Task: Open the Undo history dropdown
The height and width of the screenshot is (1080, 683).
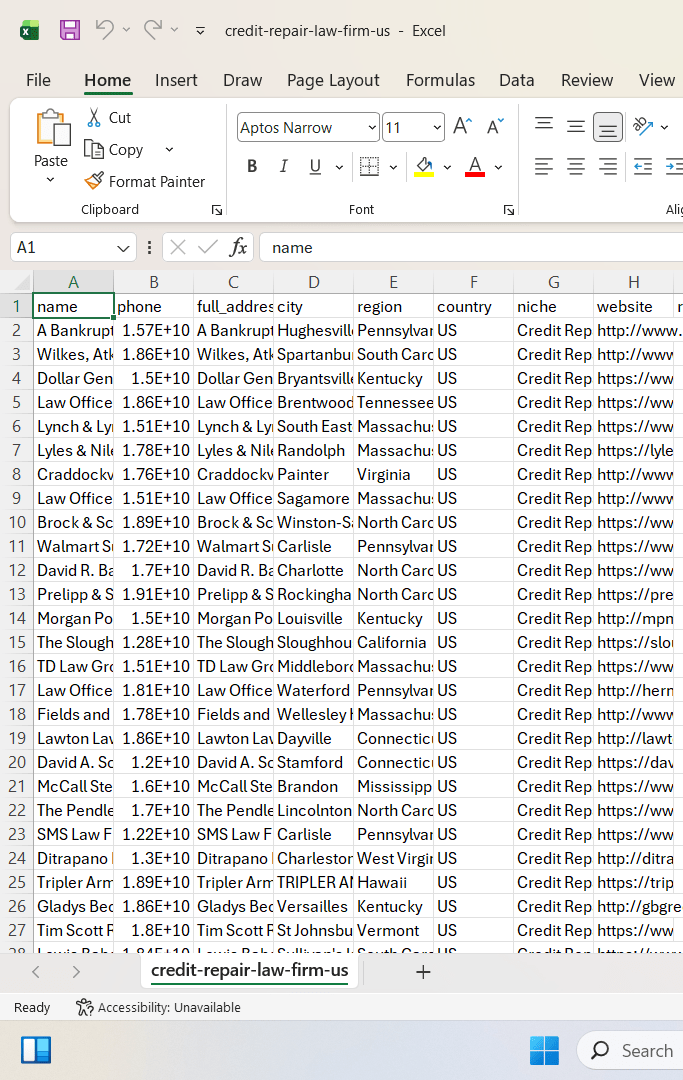Action: point(126,30)
